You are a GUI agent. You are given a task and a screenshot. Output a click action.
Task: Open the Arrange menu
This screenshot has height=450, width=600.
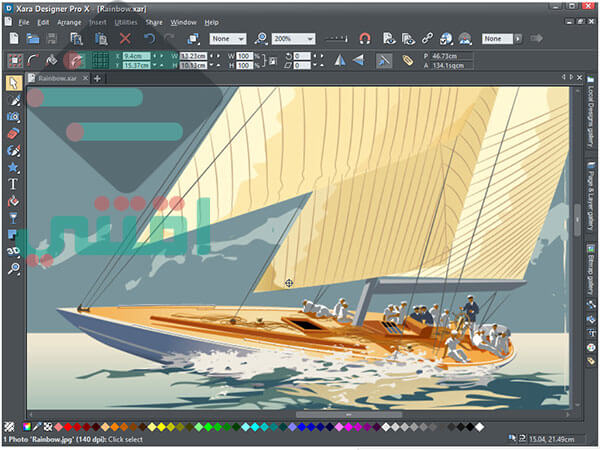[x=69, y=22]
